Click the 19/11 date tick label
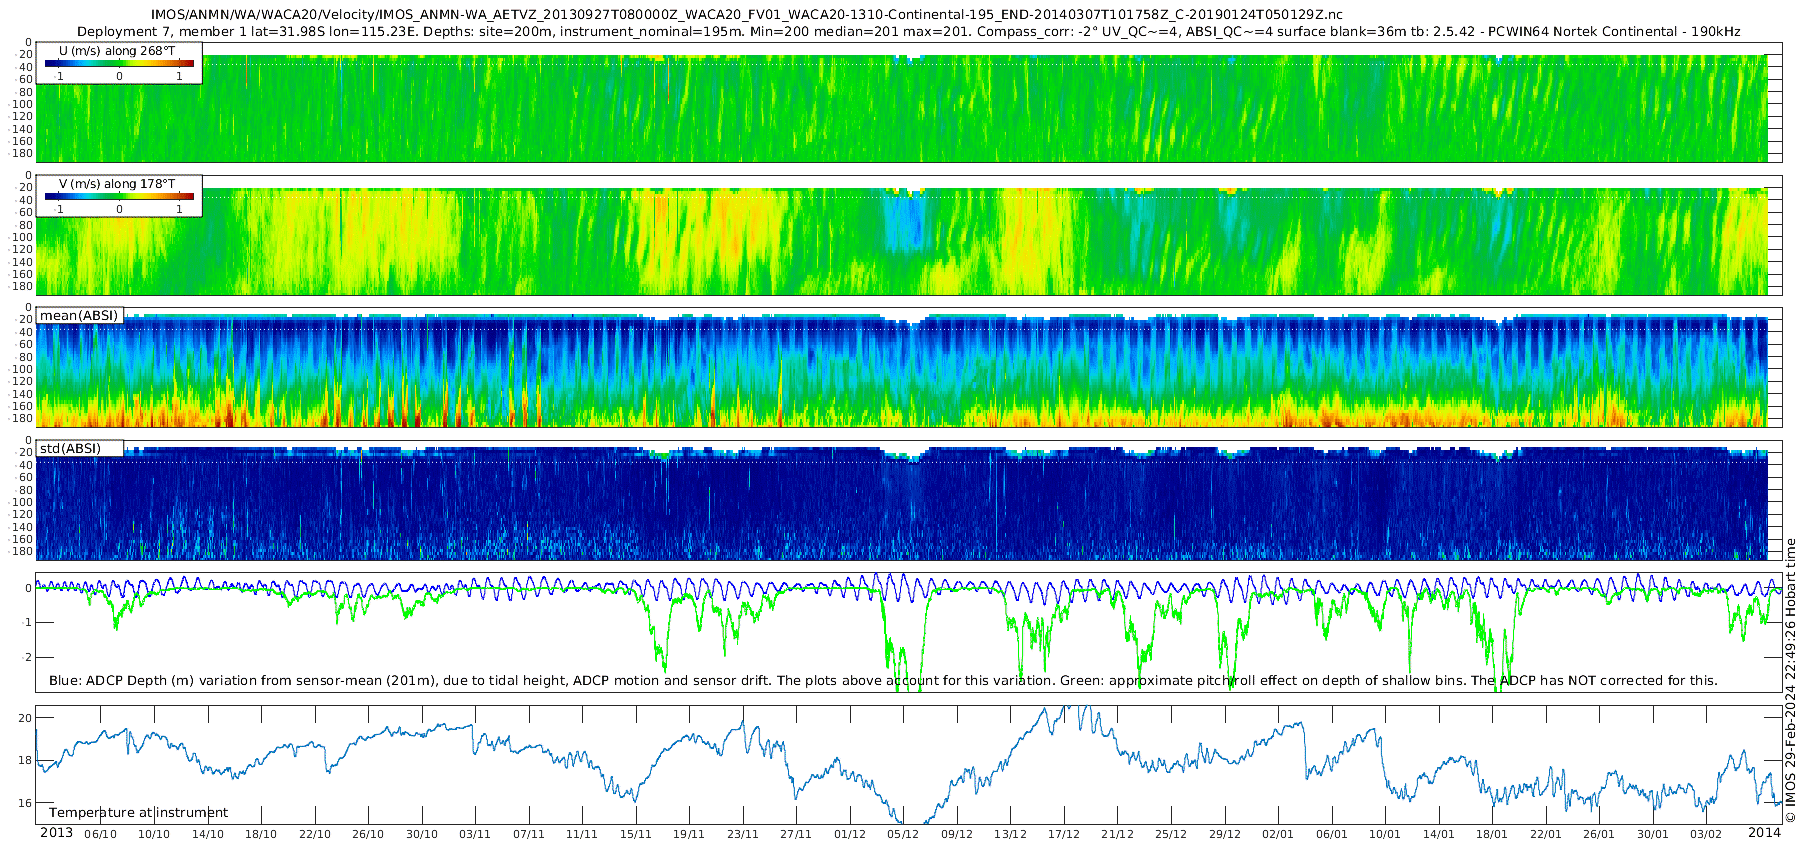1800x850 pixels. tap(689, 834)
